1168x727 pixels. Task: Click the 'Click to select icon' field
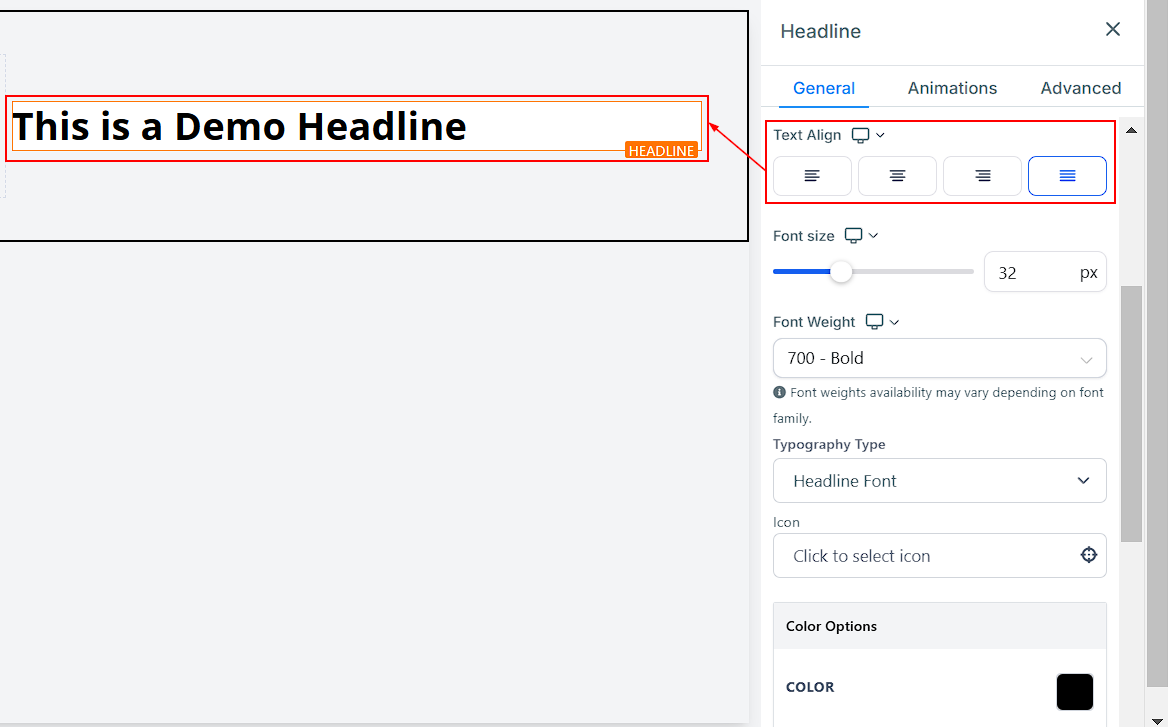(x=939, y=555)
